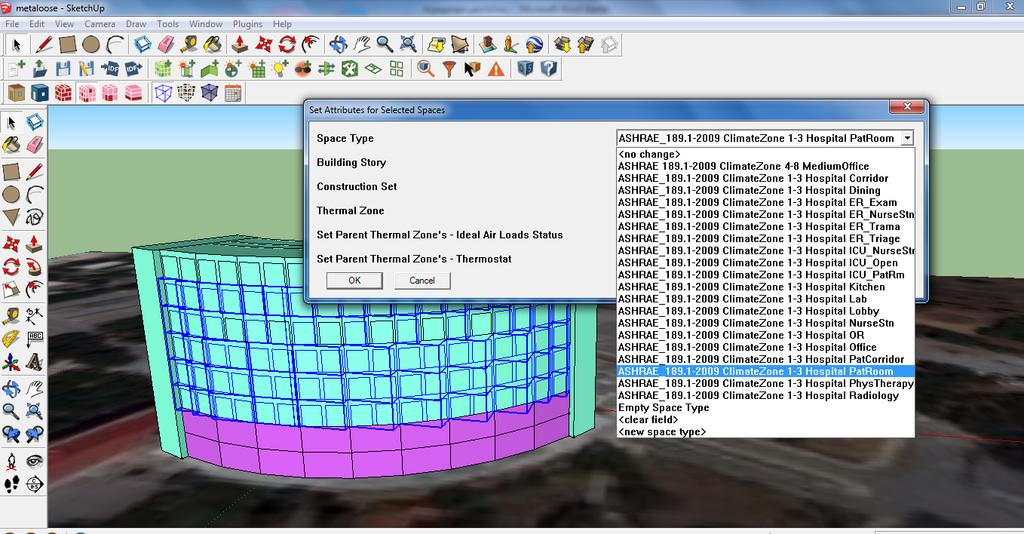Click the blue wireframe cube icon
The image size is (1024, 534).
coord(163,93)
